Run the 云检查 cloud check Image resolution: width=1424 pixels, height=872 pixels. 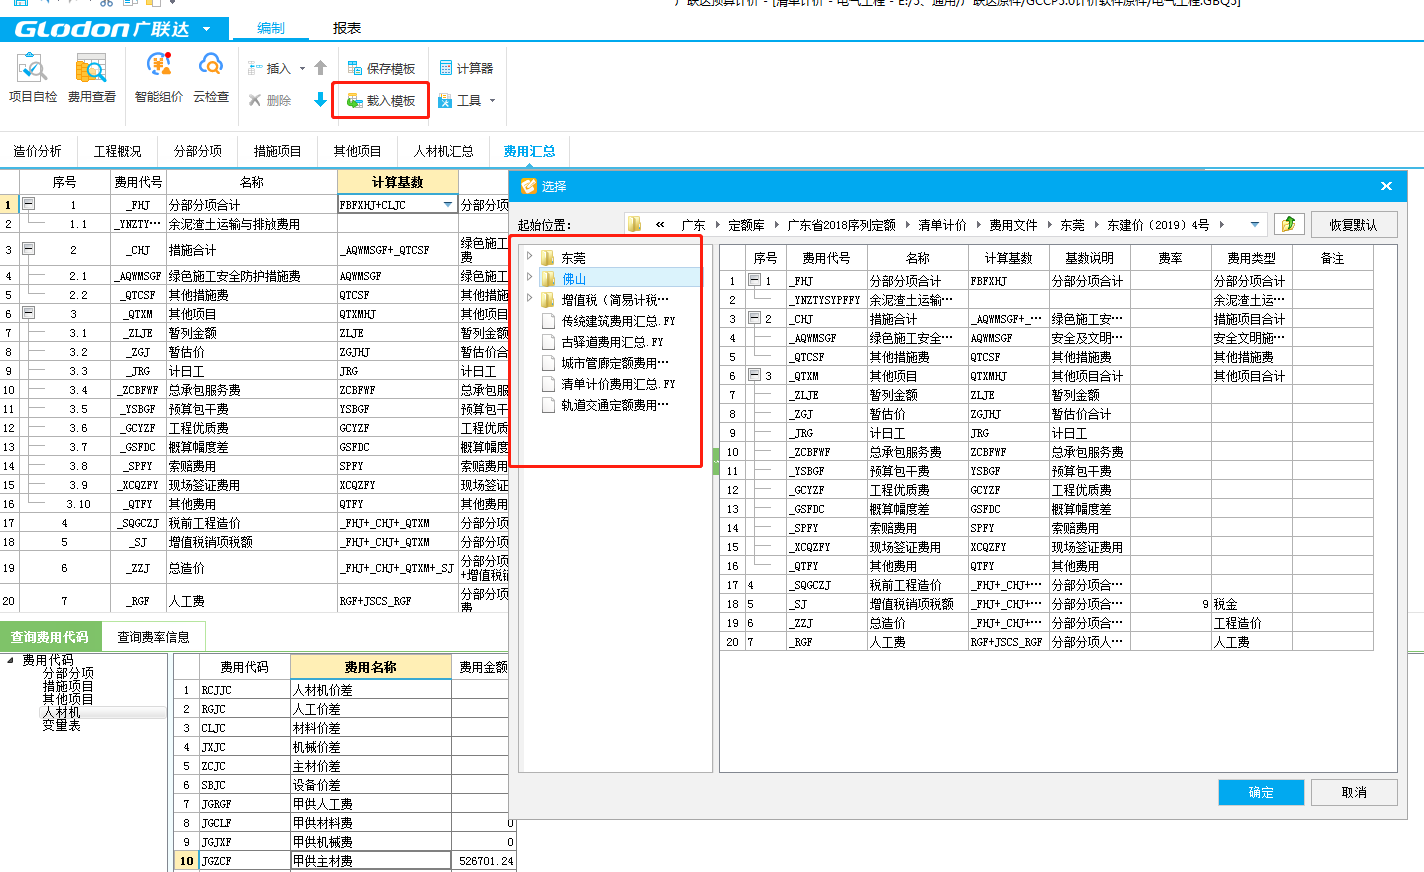[211, 79]
